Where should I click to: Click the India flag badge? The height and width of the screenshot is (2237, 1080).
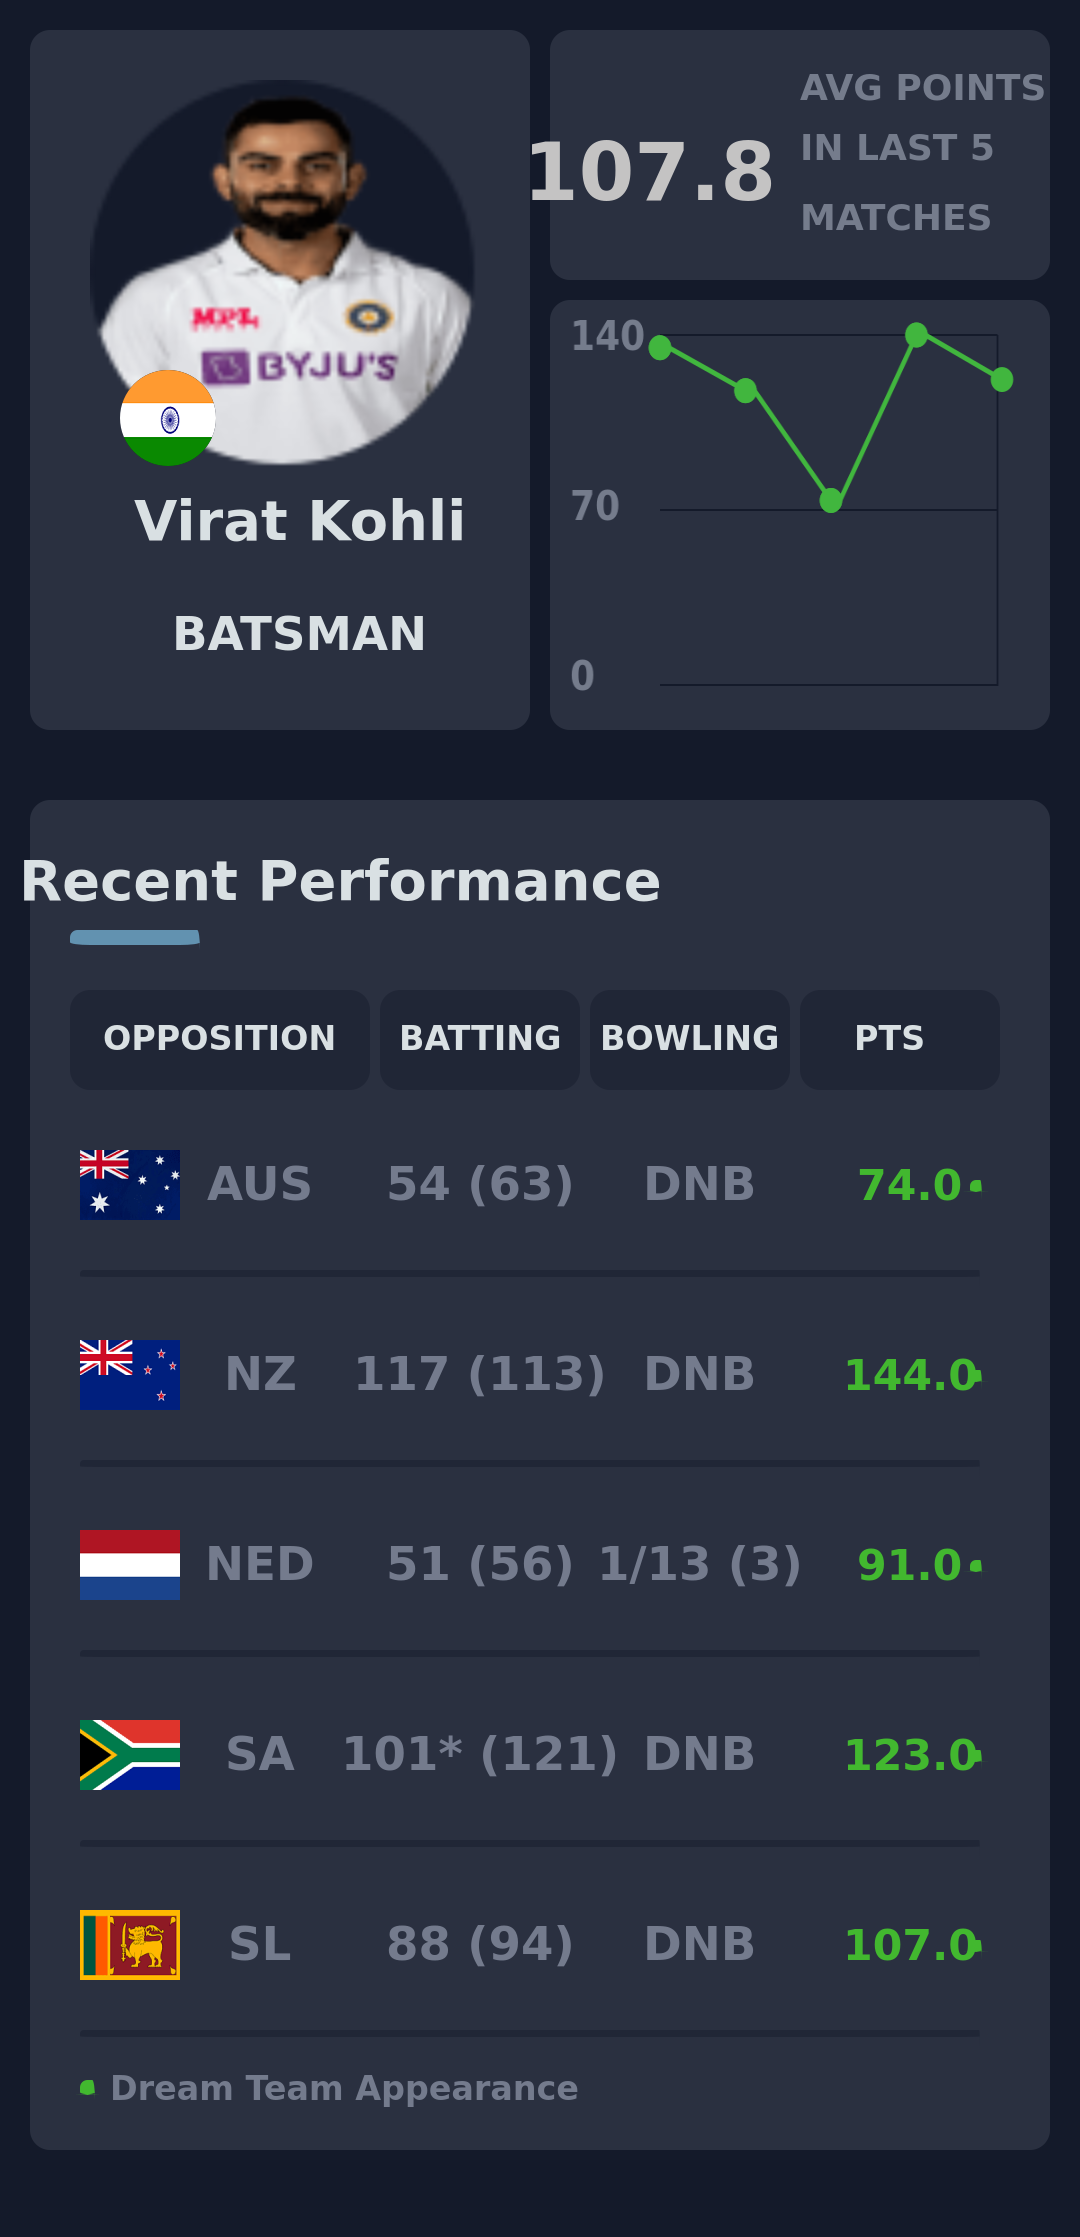(168, 418)
